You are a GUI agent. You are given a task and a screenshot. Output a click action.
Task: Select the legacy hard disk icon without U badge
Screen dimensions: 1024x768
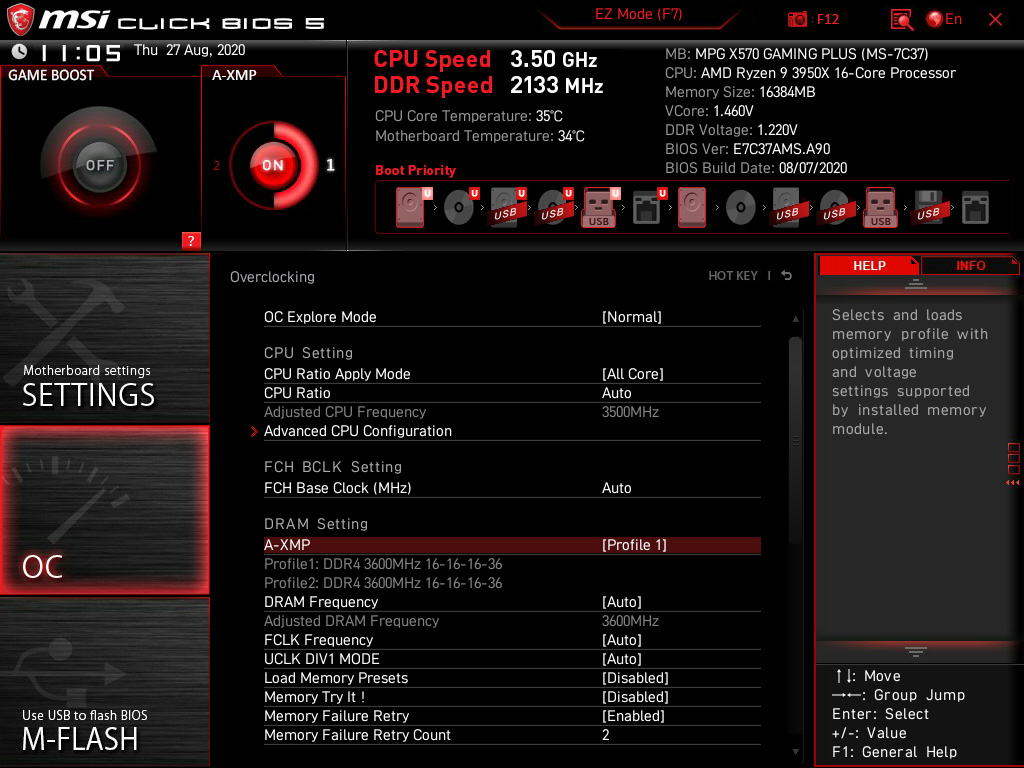click(692, 208)
